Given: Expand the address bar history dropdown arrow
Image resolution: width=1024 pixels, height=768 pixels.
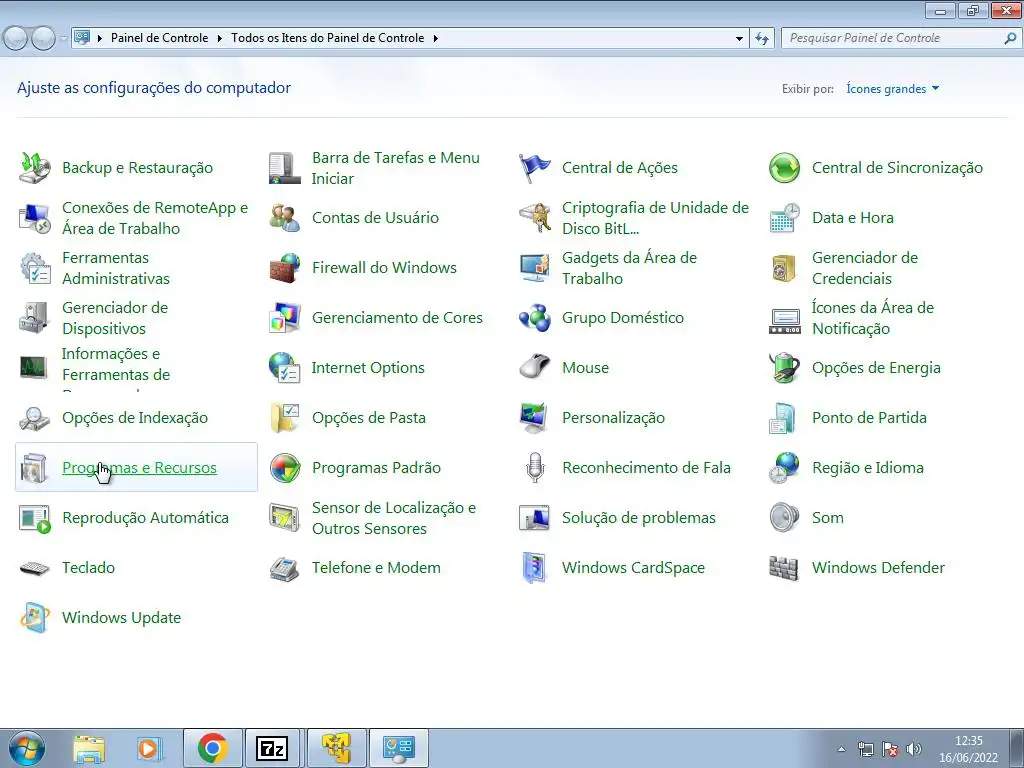Looking at the screenshot, I should pyautogui.click(x=739, y=39).
